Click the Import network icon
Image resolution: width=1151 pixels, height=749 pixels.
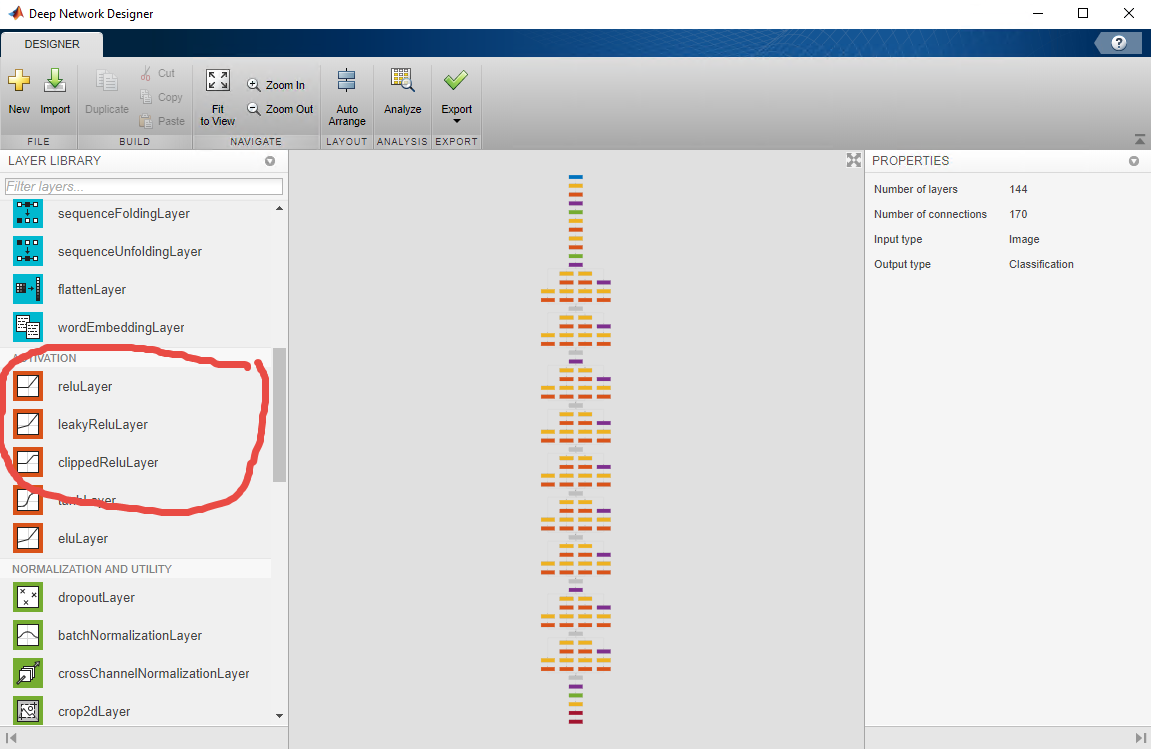click(55, 82)
